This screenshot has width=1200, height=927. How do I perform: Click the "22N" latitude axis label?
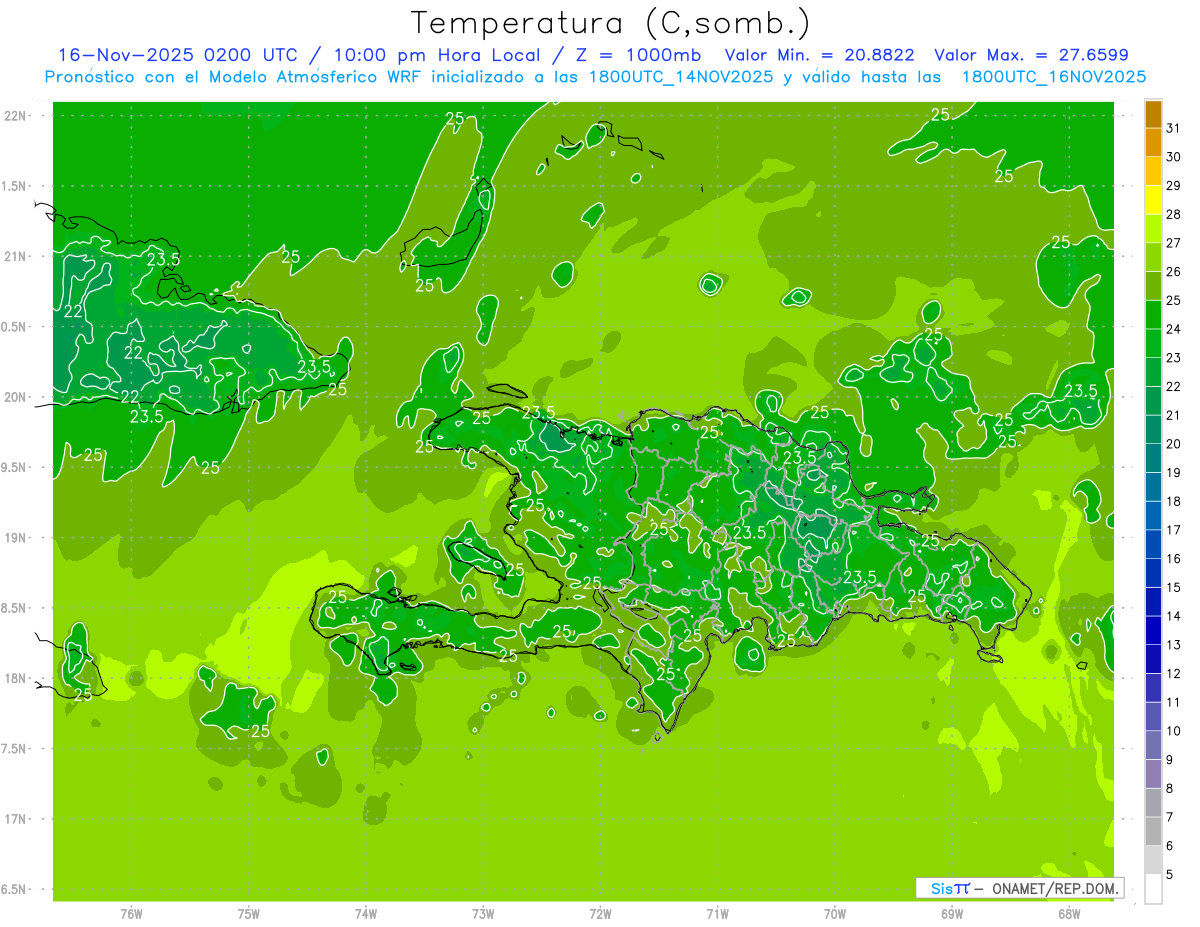coord(15,115)
